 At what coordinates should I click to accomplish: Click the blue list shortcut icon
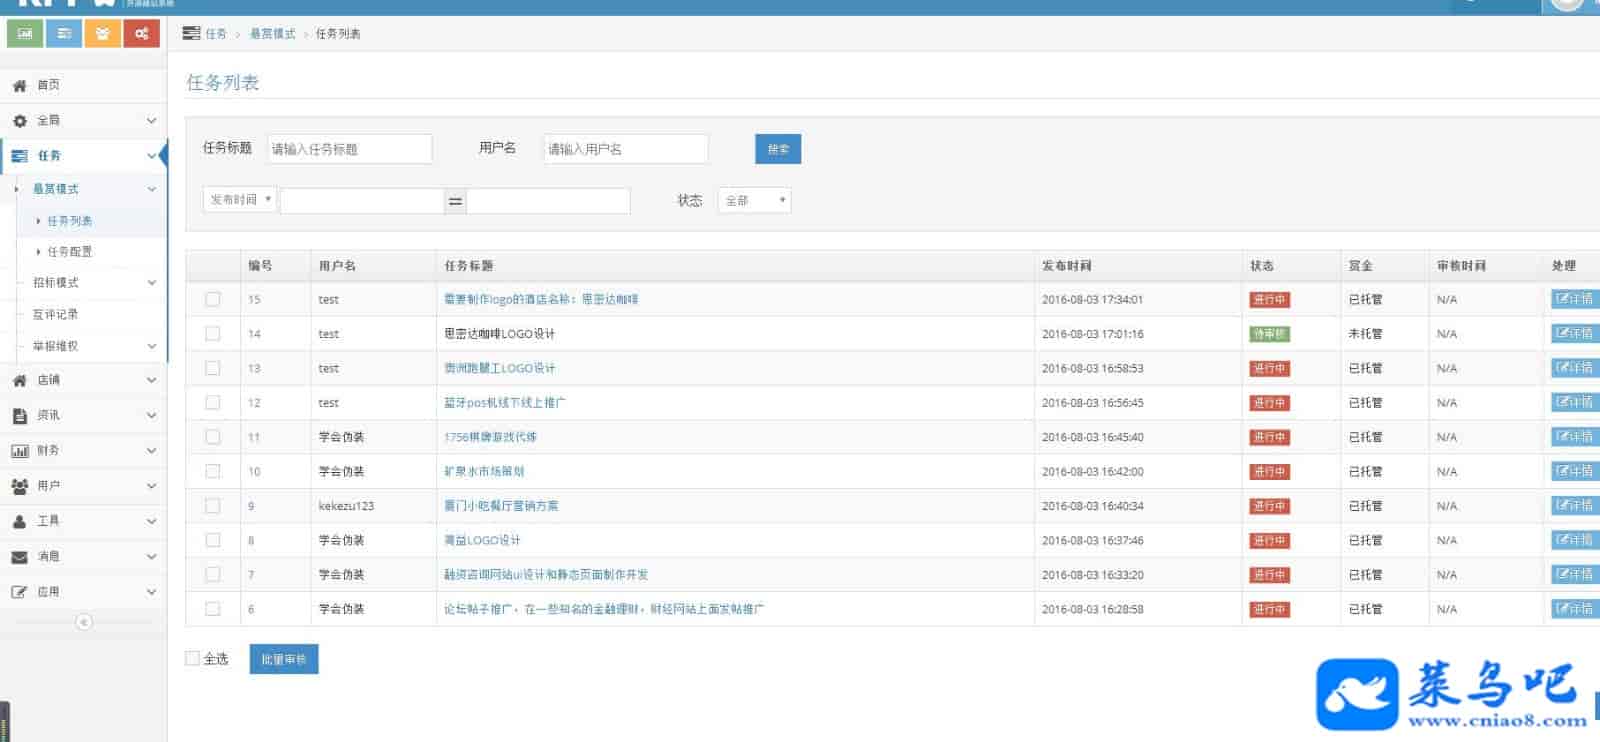[x=64, y=34]
